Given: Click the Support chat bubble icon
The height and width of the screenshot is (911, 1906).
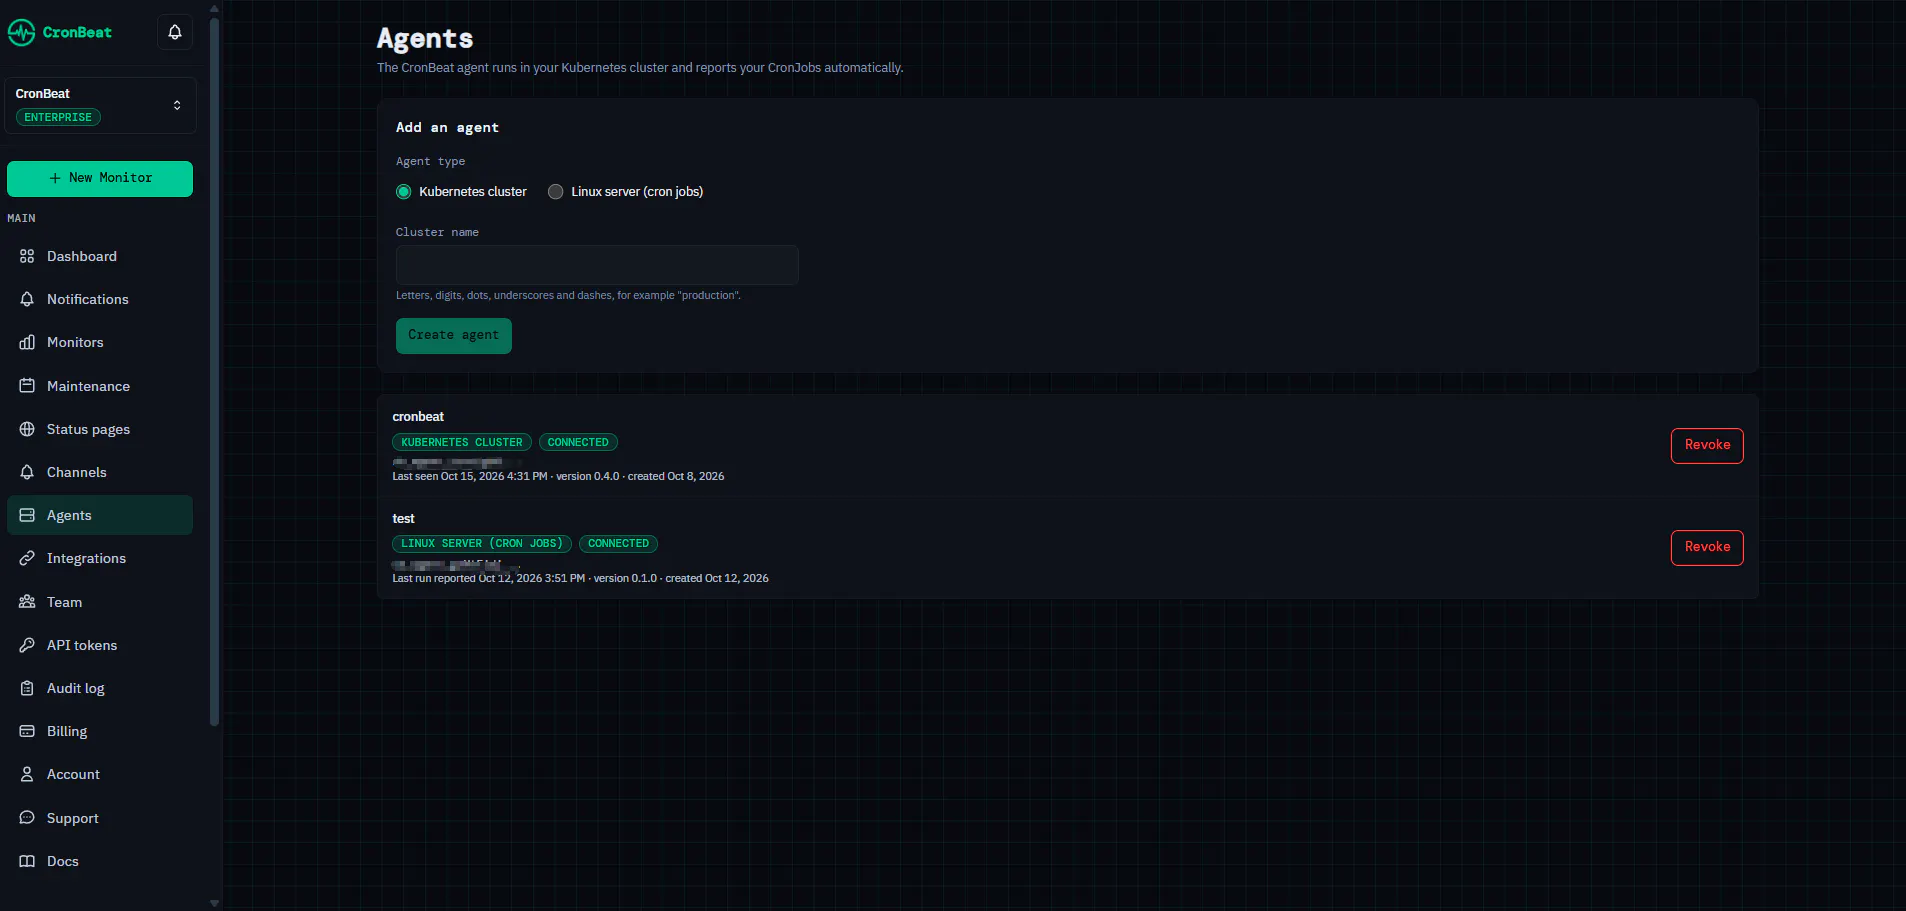Looking at the screenshot, I should tap(27, 818).
